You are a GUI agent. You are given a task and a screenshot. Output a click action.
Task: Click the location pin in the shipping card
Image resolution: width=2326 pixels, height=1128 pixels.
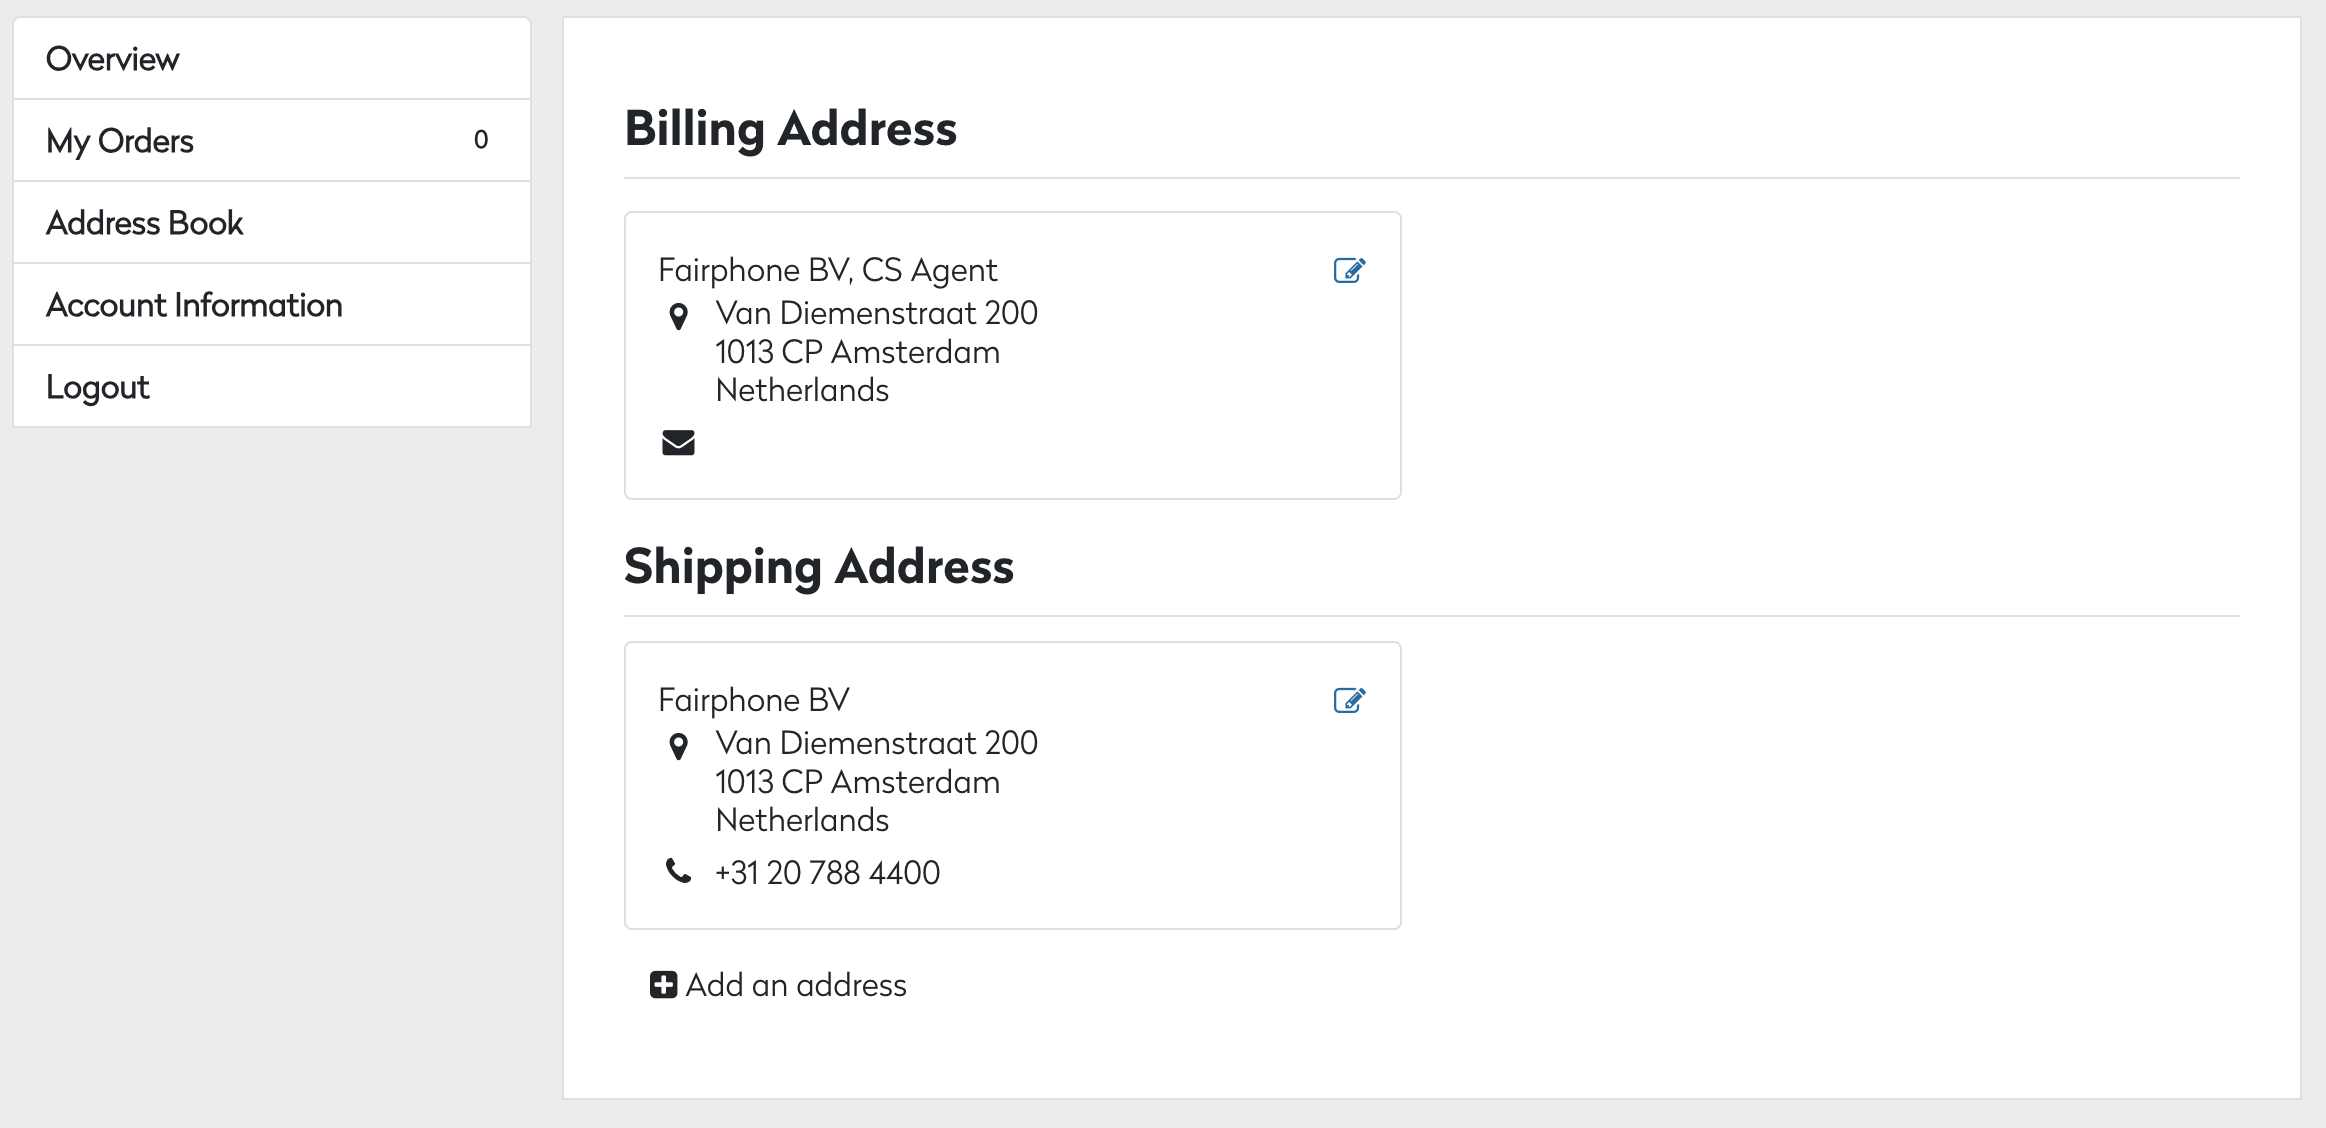pos(680,746)
